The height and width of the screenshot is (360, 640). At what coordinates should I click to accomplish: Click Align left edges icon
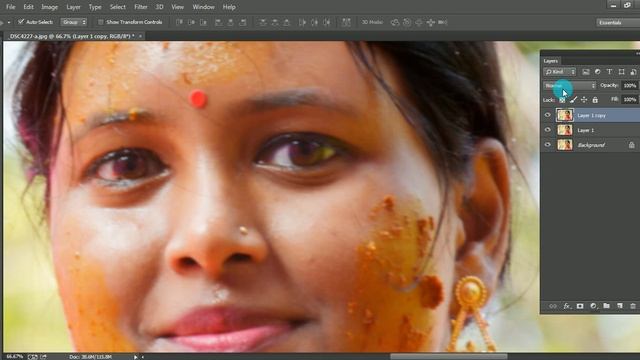click(x=219, y=22)
